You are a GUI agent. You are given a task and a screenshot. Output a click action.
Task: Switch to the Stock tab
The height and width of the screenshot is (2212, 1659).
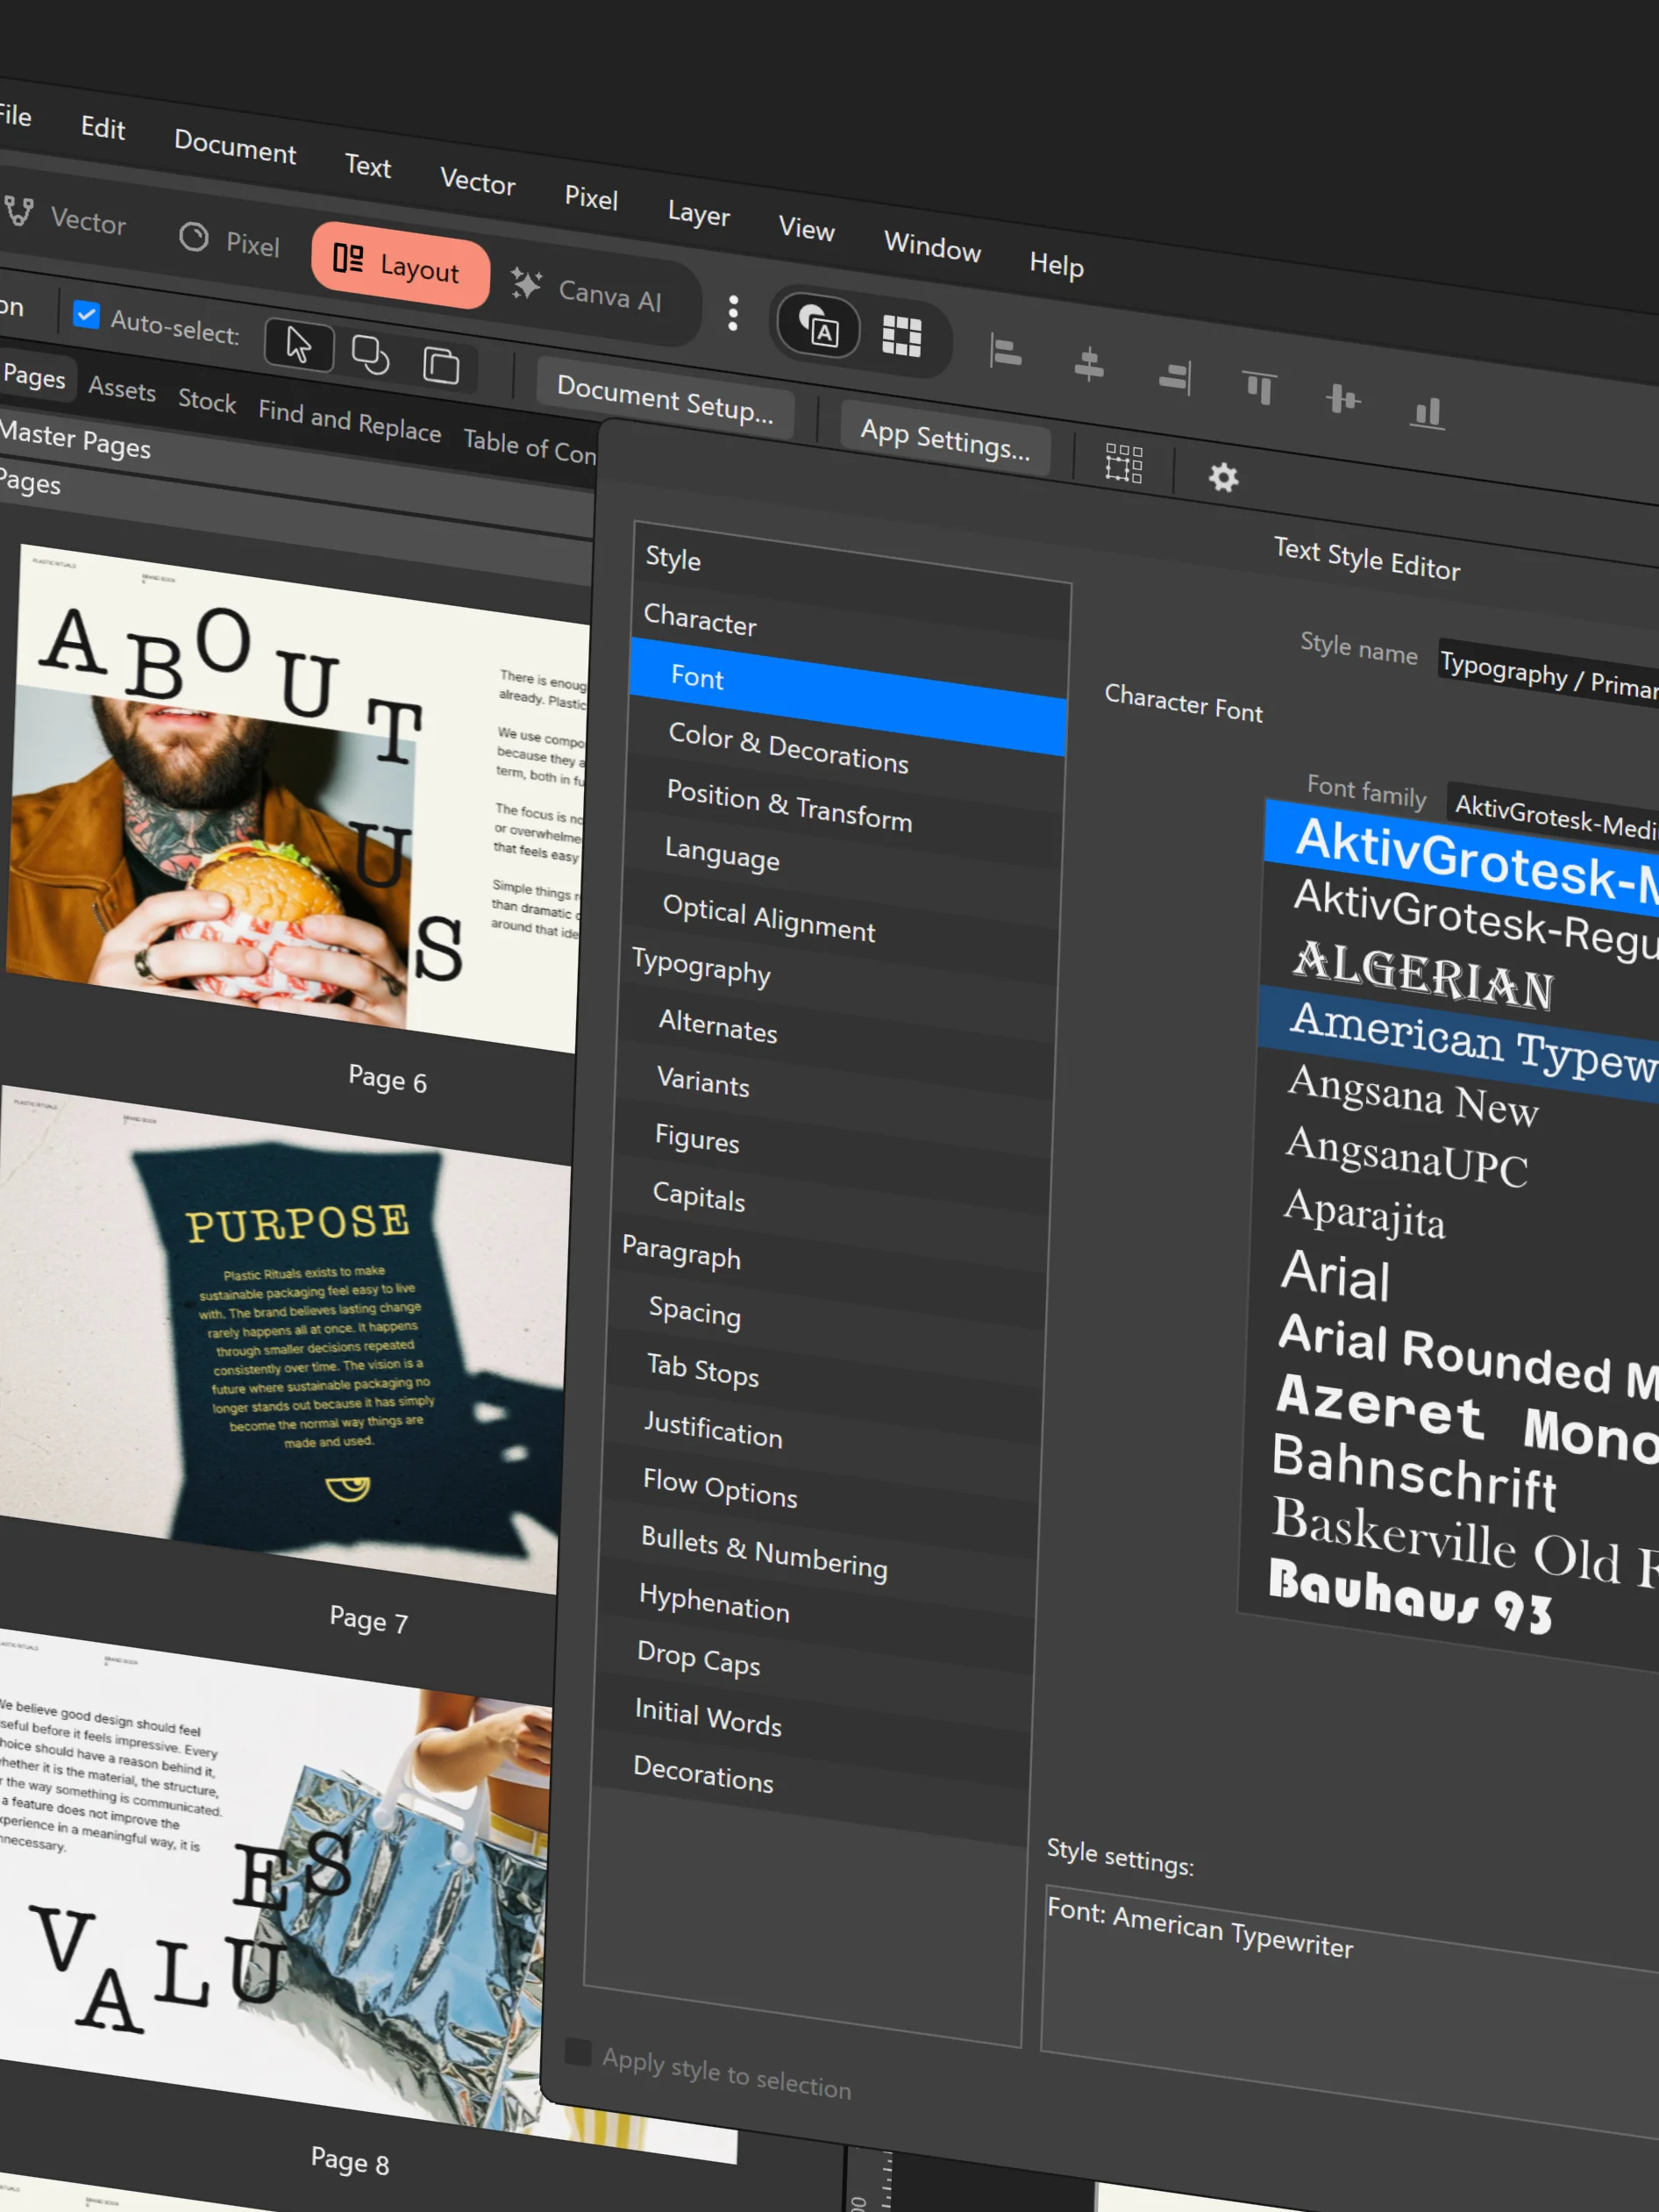[x=207, y=400]
